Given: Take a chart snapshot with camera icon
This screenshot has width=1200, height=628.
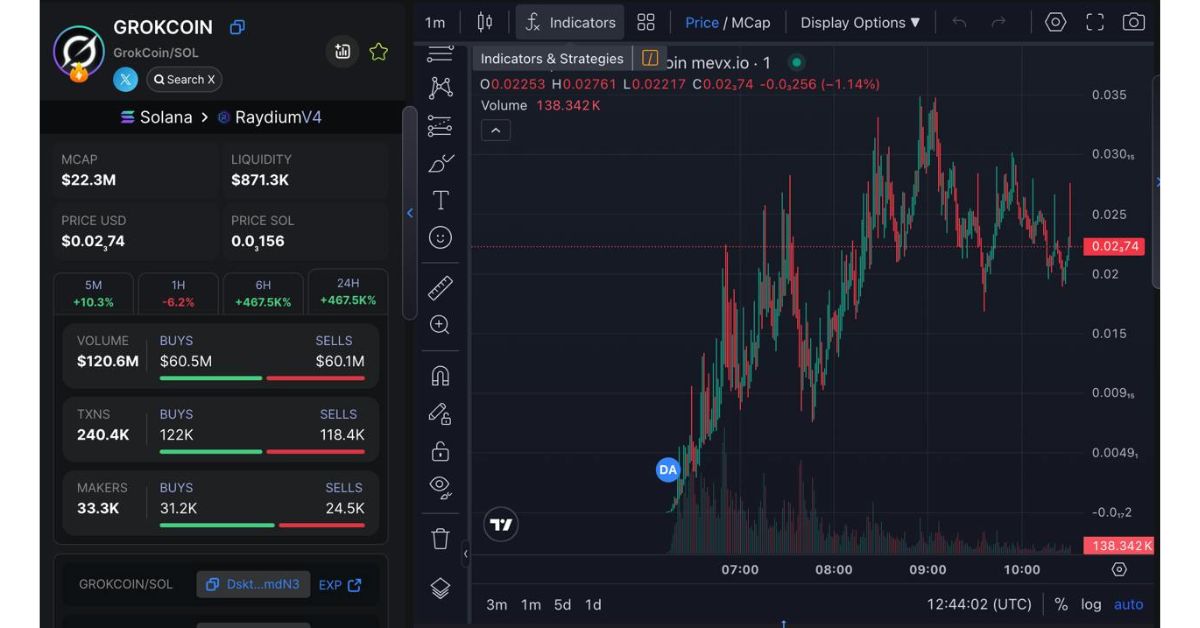Looking at the screenshot, I should point(1133,22).
